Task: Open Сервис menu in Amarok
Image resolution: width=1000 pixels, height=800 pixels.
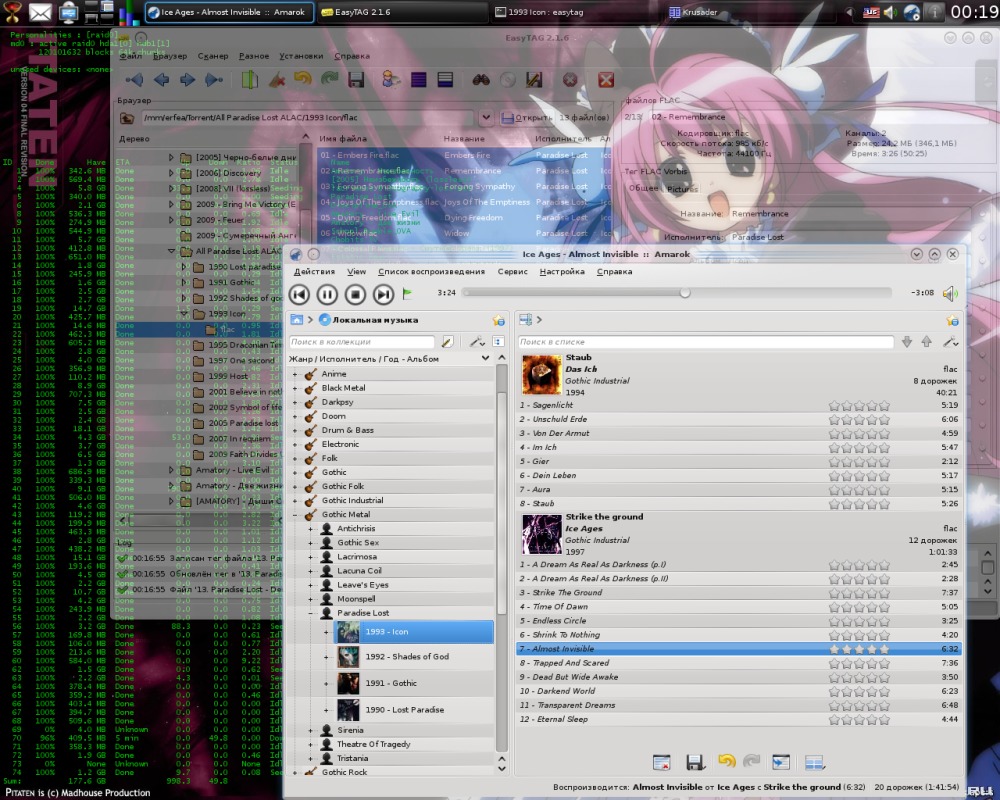Action: 512,272
